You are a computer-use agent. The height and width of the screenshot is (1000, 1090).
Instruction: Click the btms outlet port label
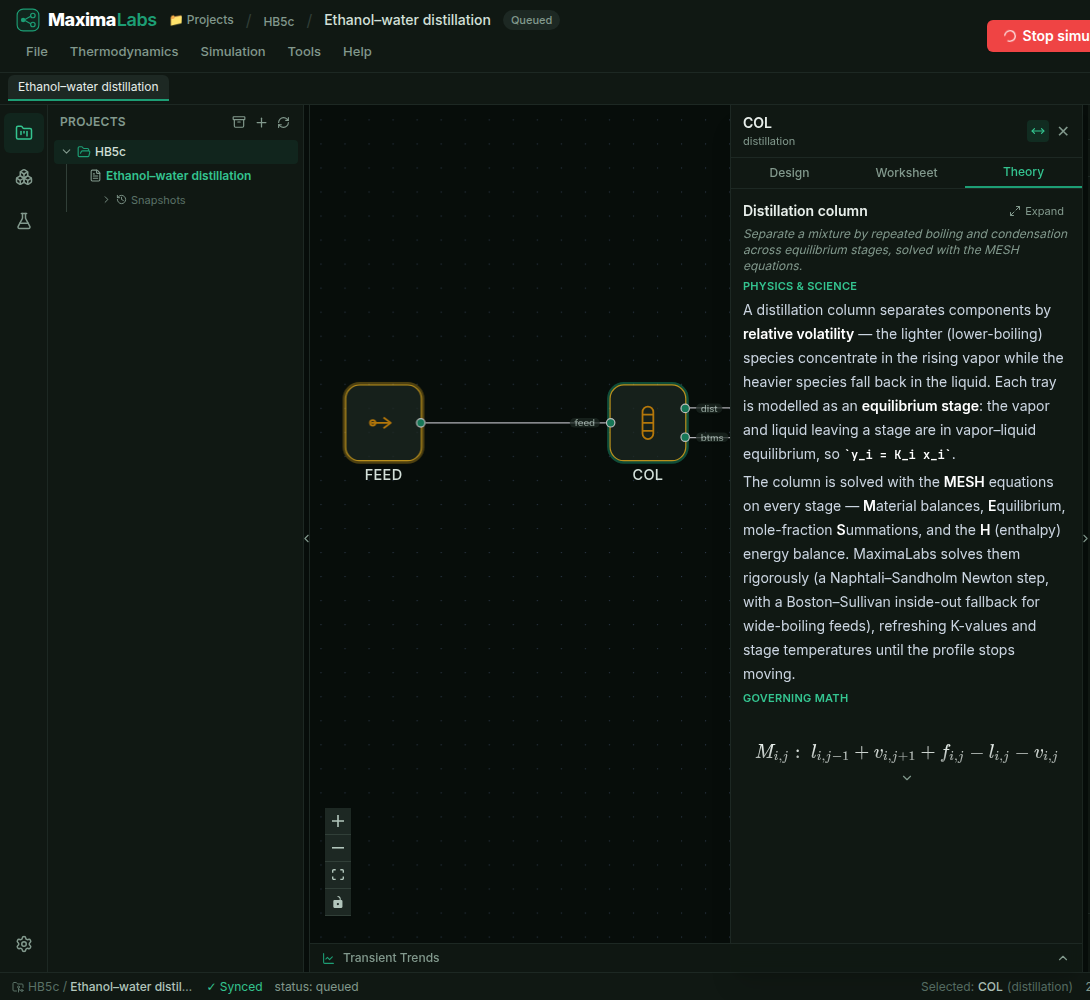coord(712,438)
